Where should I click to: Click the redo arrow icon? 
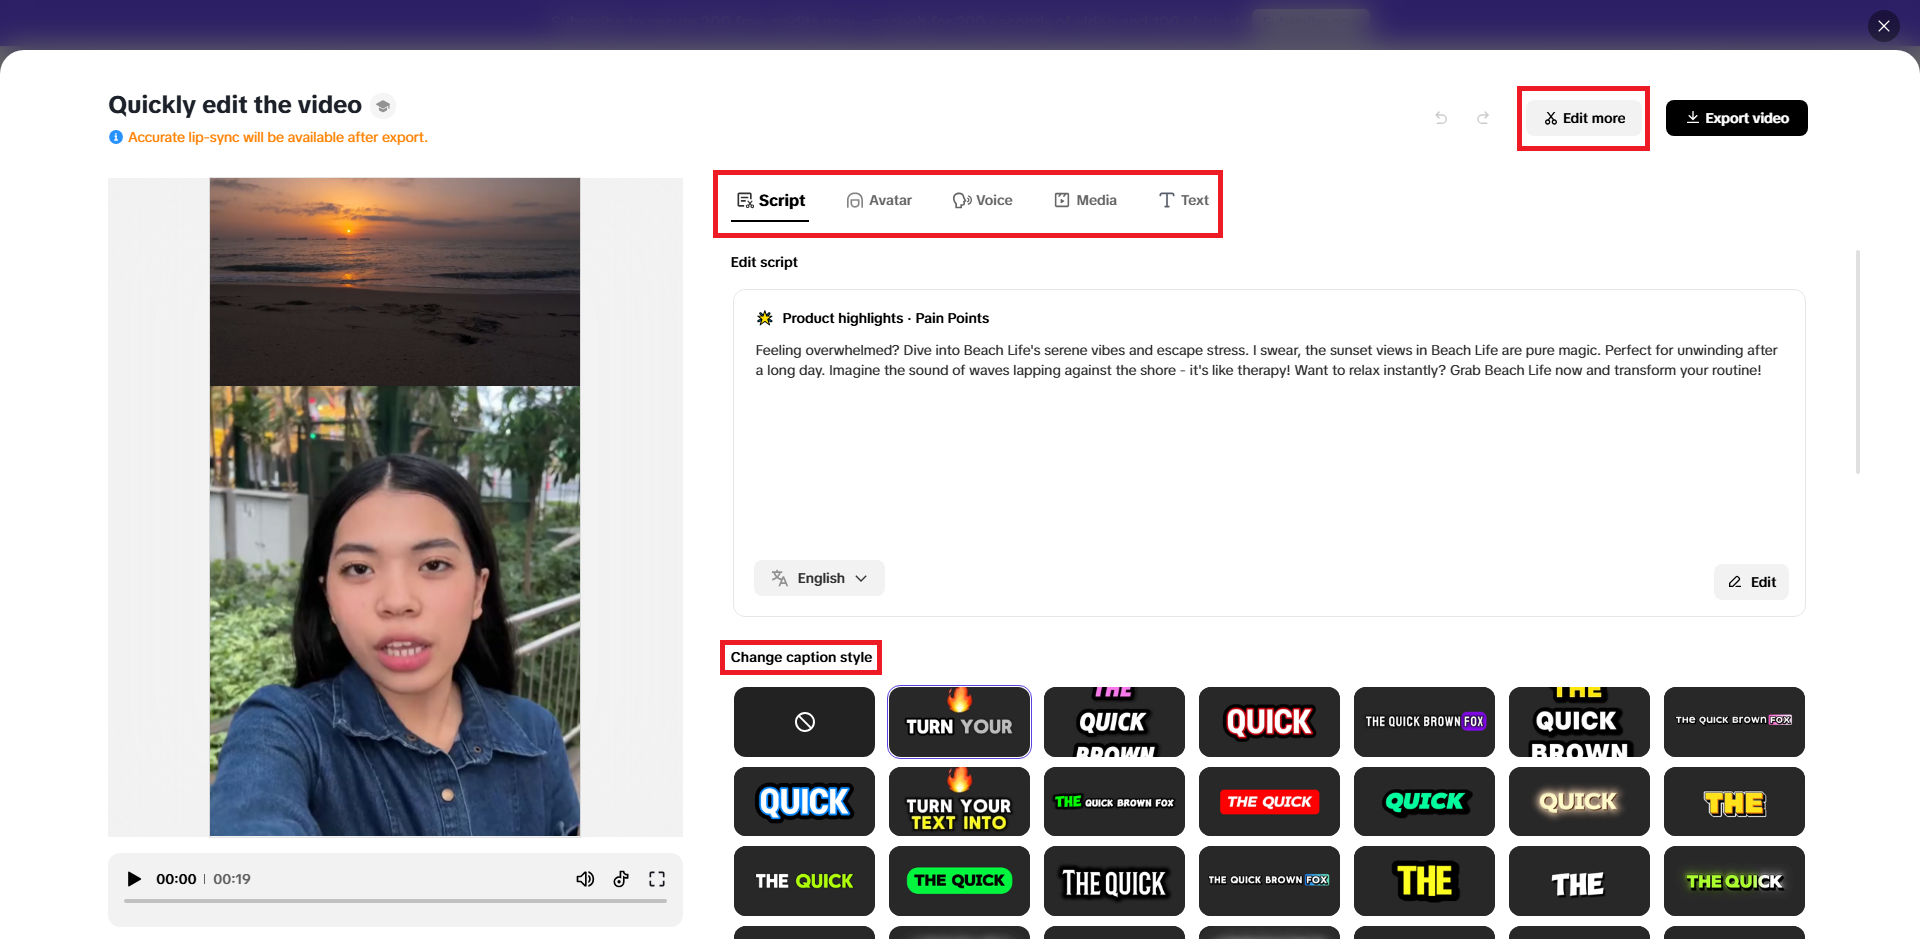[1483, 117]
